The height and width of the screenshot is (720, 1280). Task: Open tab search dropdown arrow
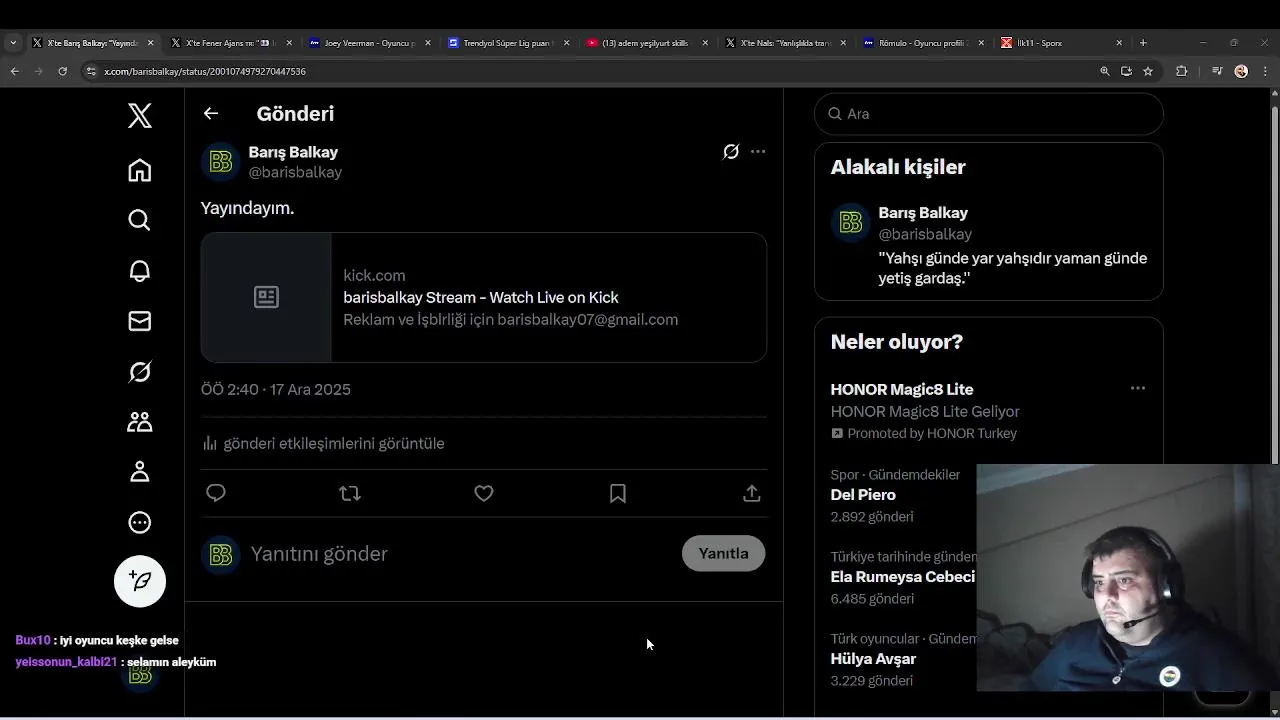pyautogui.click(x=12, y=43)
